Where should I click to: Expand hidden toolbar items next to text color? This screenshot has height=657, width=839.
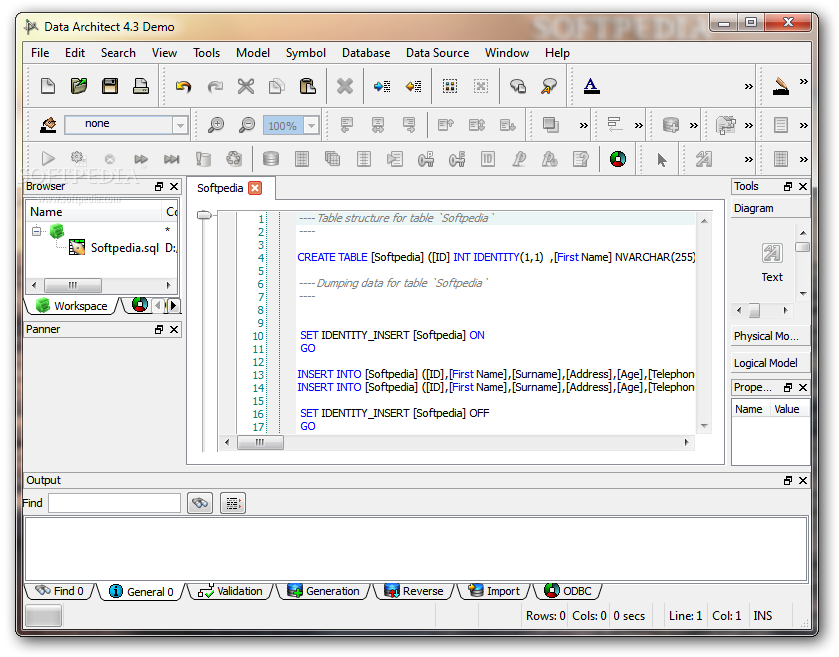[749, 86]
